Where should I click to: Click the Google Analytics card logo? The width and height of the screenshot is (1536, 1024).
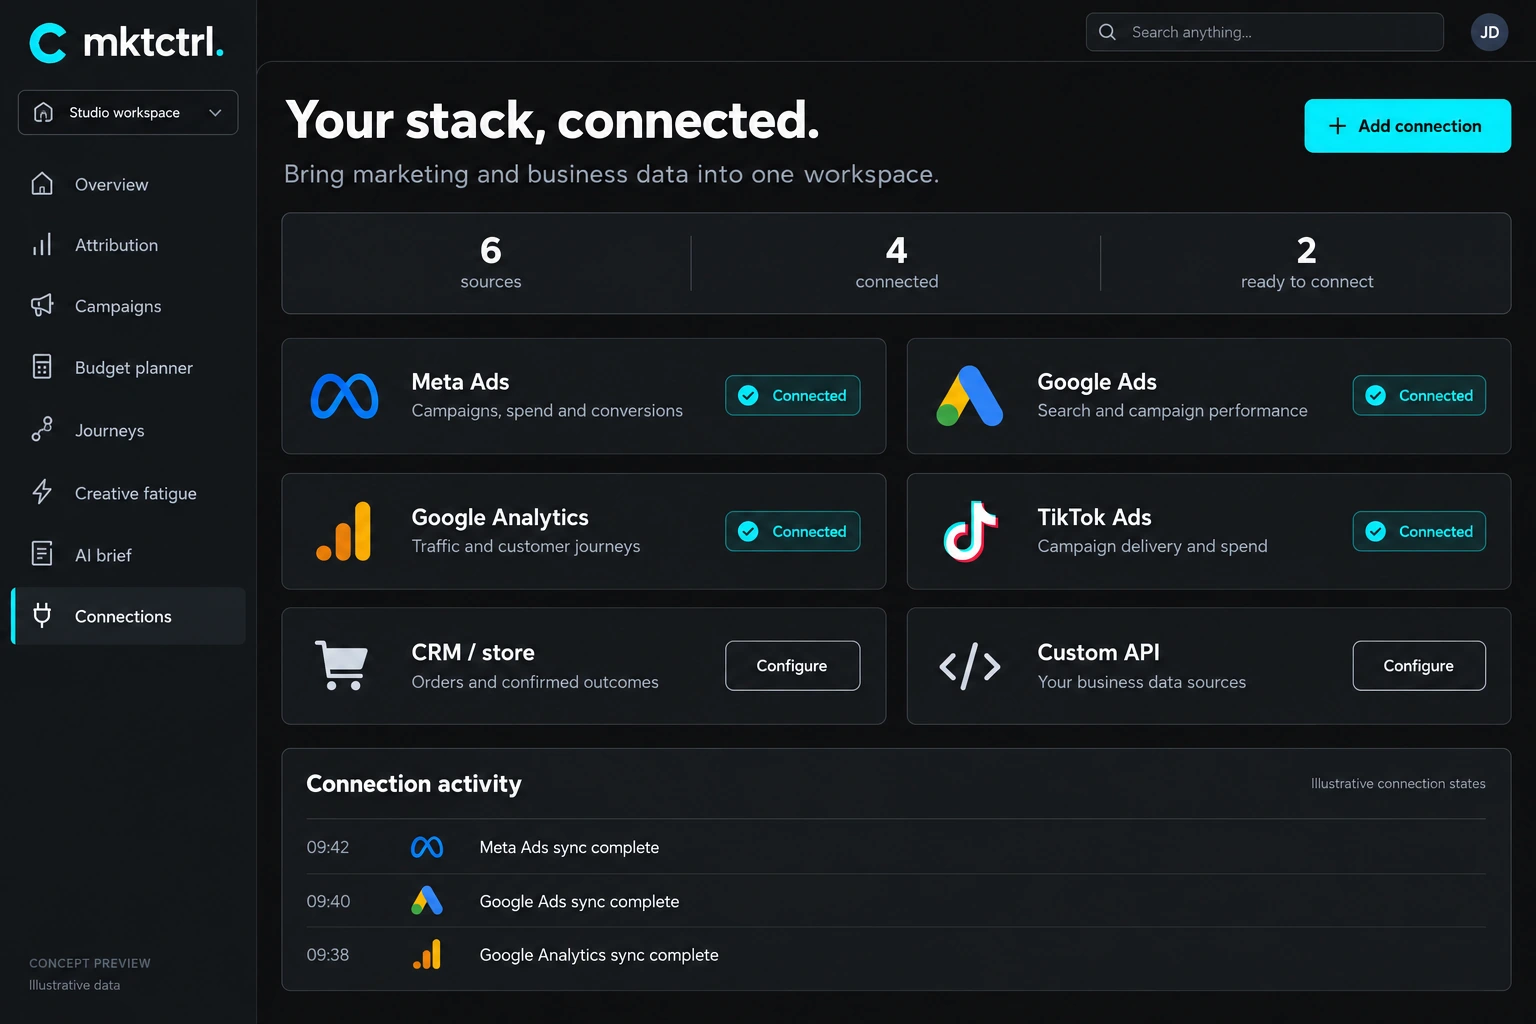click(x=344, y=531)
